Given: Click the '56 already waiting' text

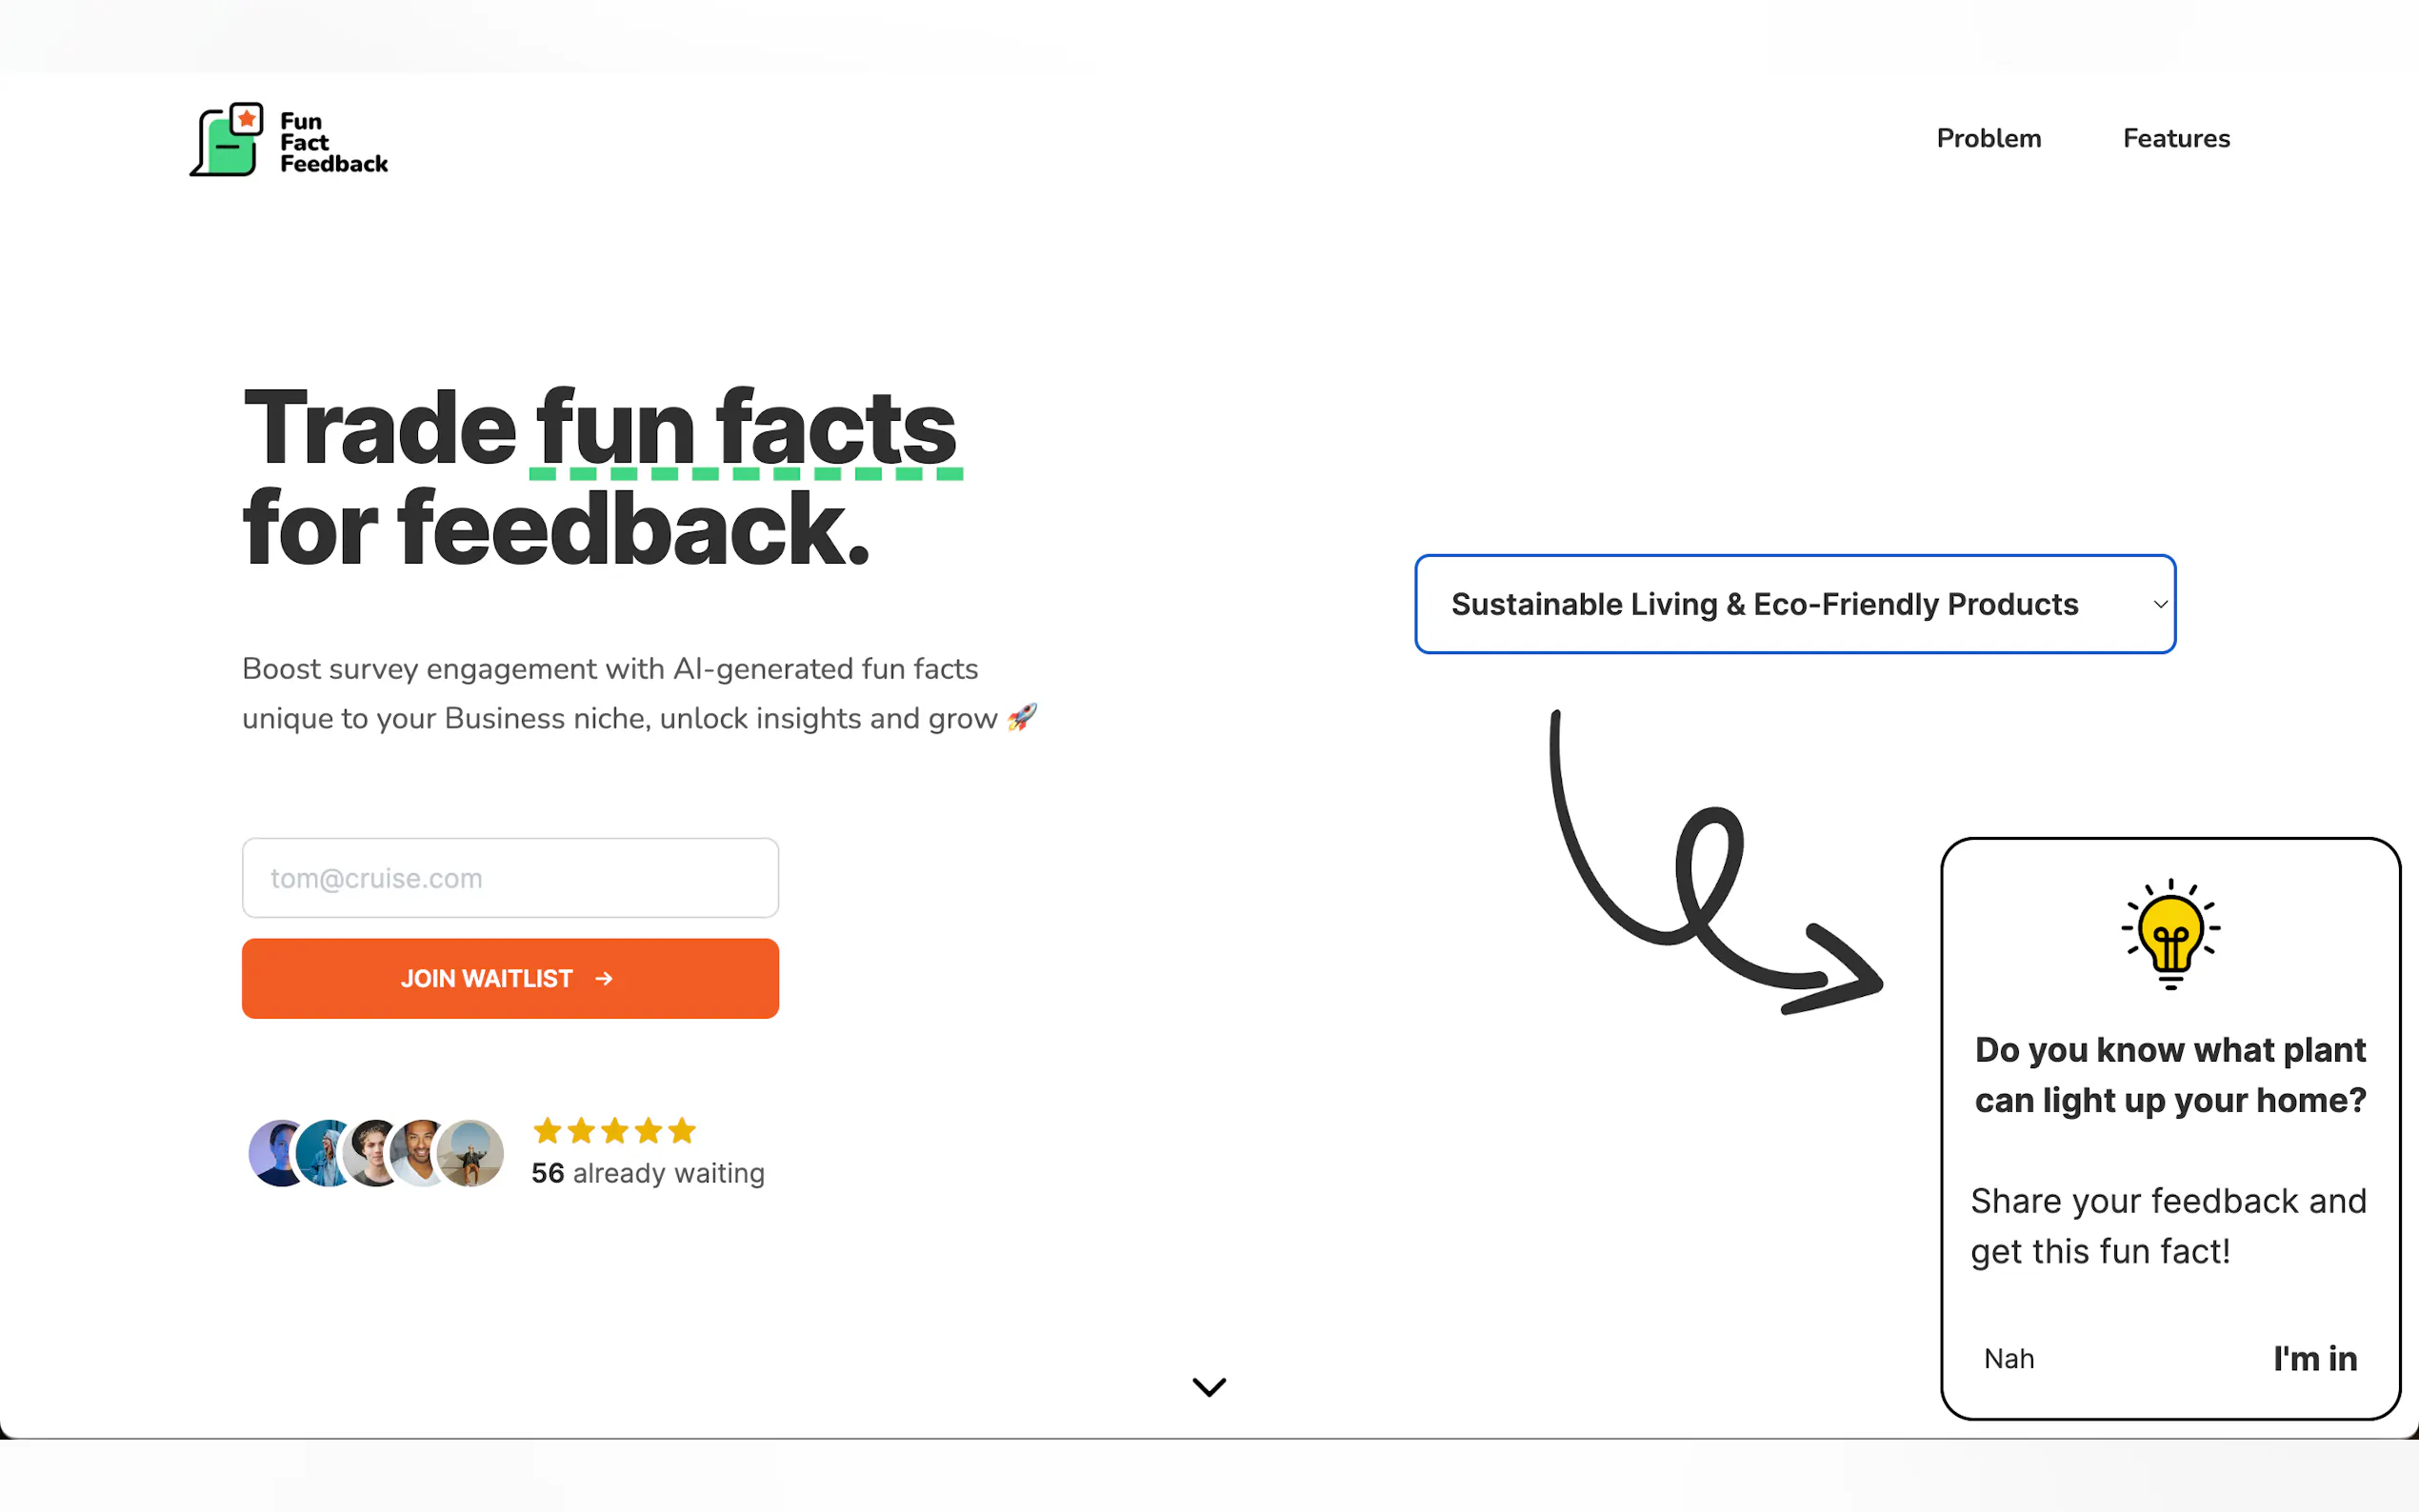Looking at the screenshot, I should point(648,1173).
